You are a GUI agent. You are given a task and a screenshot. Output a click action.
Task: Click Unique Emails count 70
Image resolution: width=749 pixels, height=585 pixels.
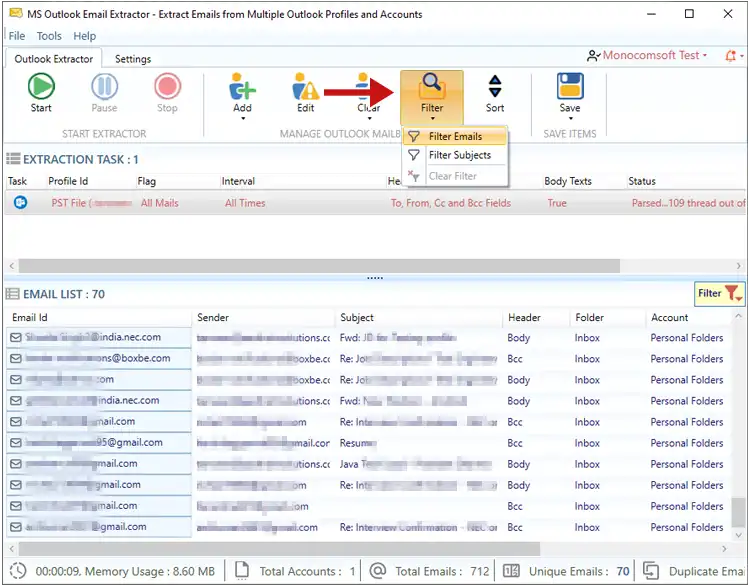tap(623, 571)
